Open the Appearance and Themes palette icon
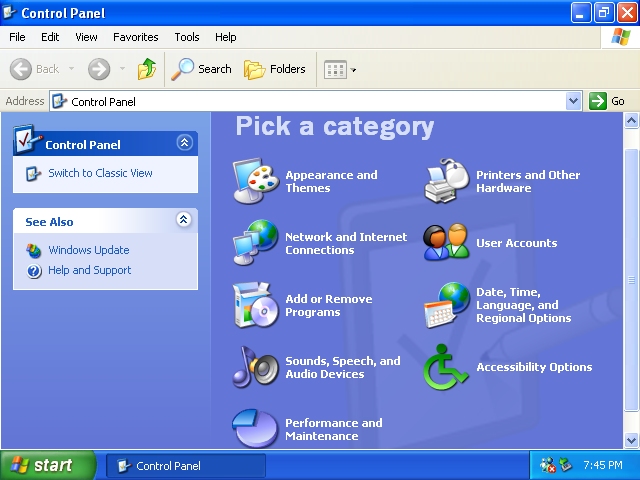Image resolution: width=640 pixels, height=480 pixels. click(256, 181)
